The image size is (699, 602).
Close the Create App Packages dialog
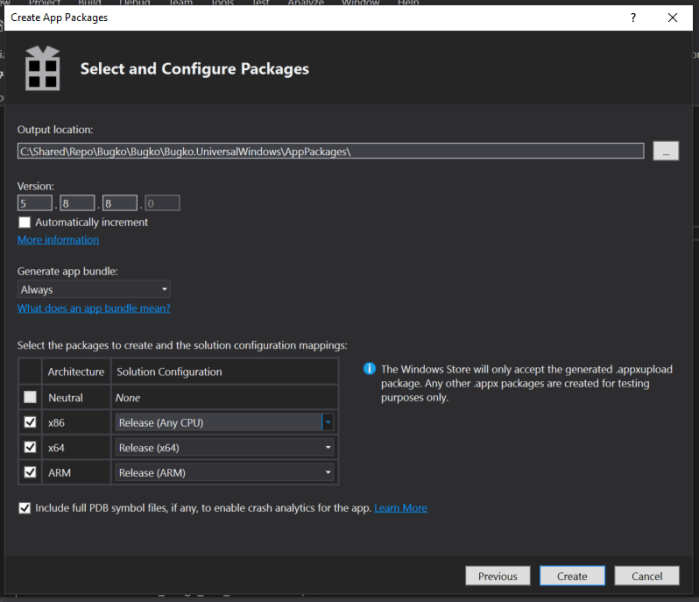(673, 17)
